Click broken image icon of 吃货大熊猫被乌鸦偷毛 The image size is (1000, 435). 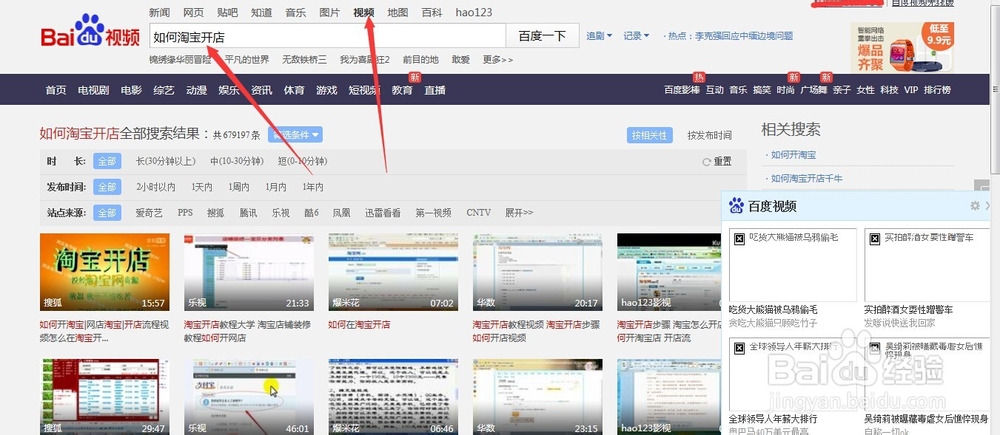click(740, 239)
